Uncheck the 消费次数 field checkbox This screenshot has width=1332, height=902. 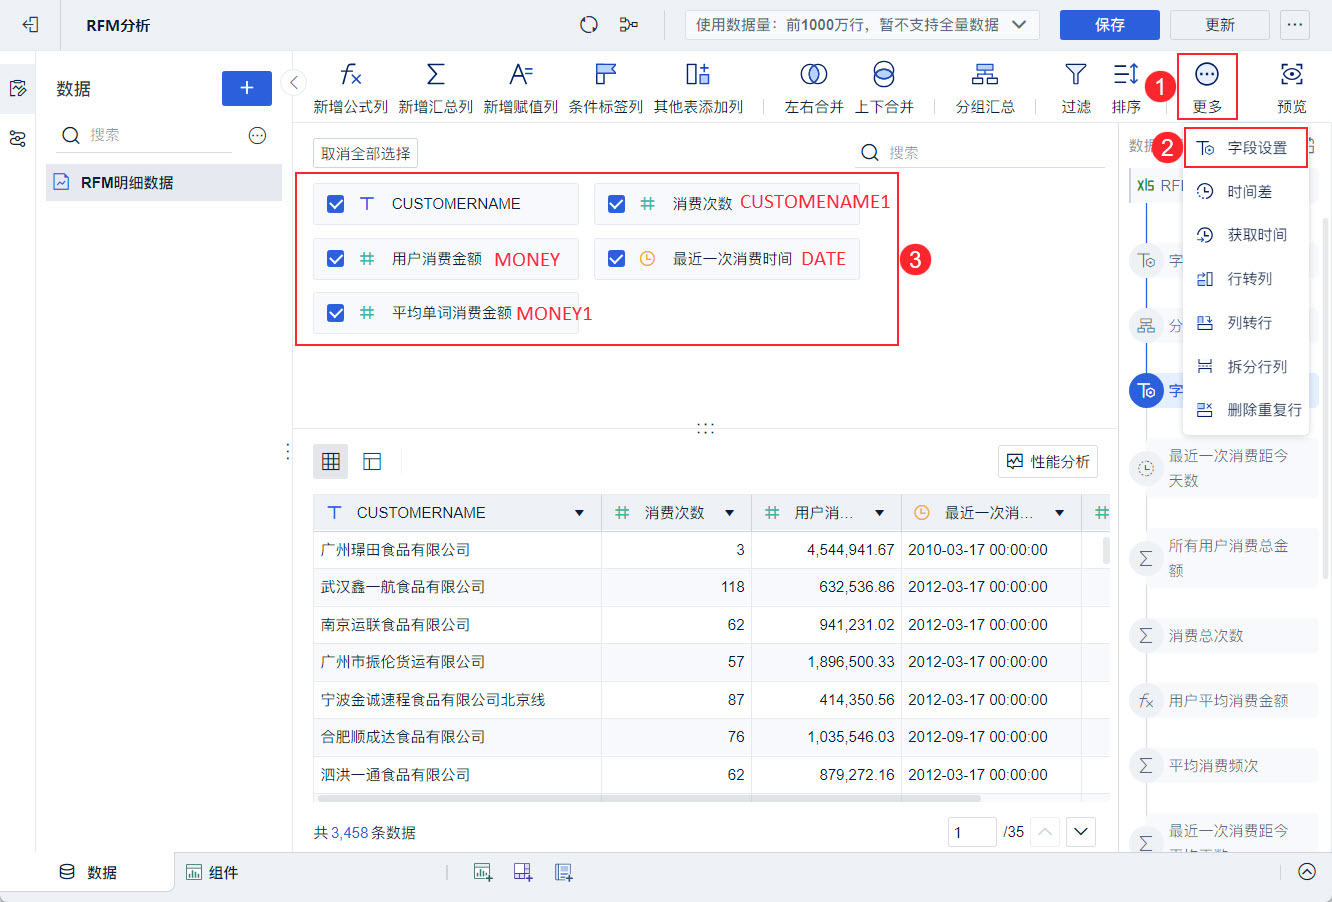[x=617, y=204]
